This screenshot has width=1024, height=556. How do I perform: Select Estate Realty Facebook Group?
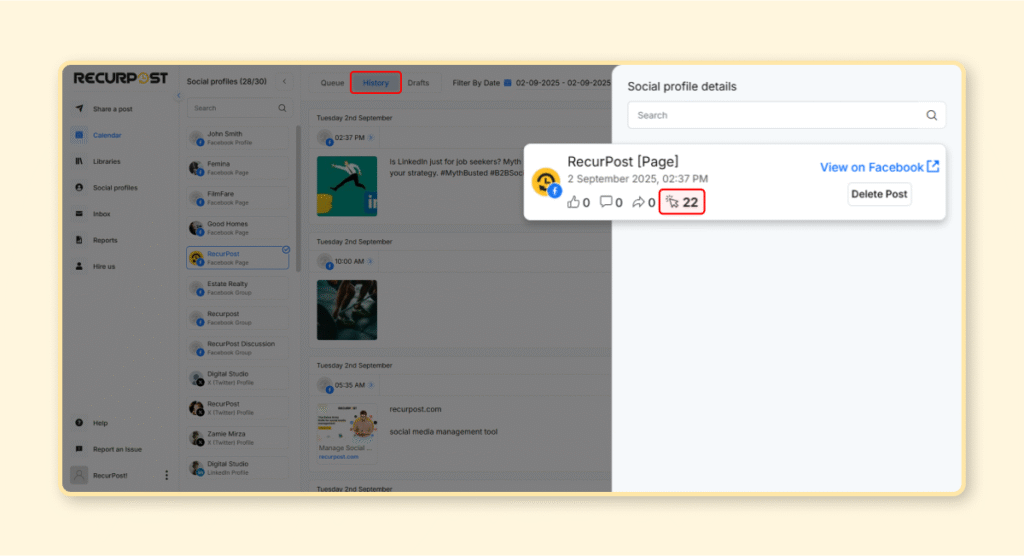click(238, 288)
